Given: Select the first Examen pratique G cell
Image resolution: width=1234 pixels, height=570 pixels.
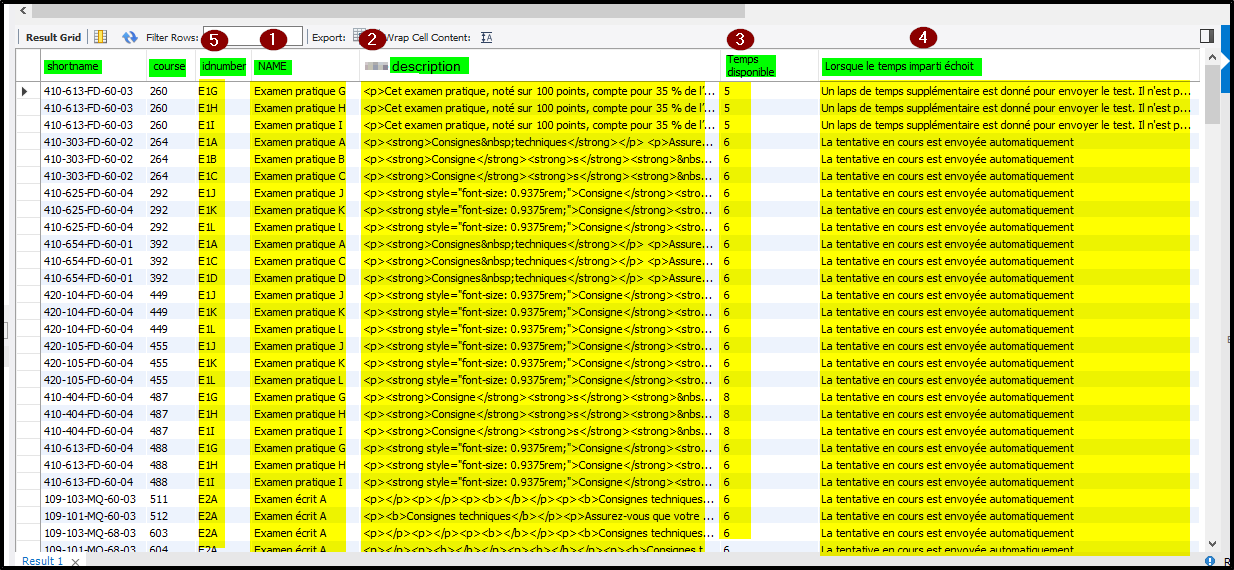Looking at the screenshot, I should click(x=299, y=91).
